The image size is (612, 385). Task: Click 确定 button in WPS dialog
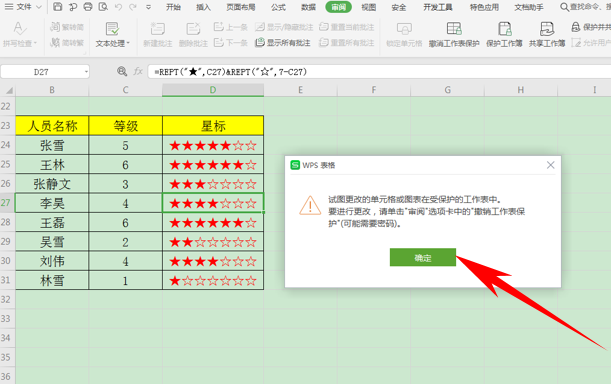tap(423, 257)
